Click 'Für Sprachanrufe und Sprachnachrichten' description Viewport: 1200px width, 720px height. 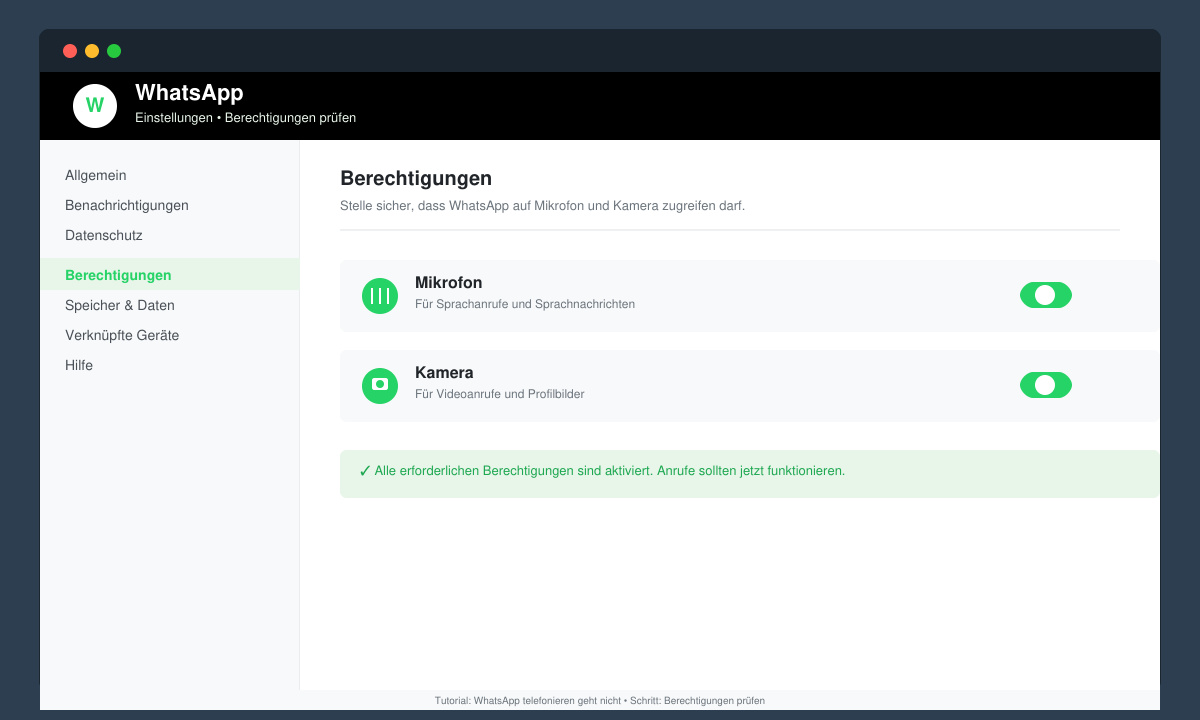pos(525,304)
